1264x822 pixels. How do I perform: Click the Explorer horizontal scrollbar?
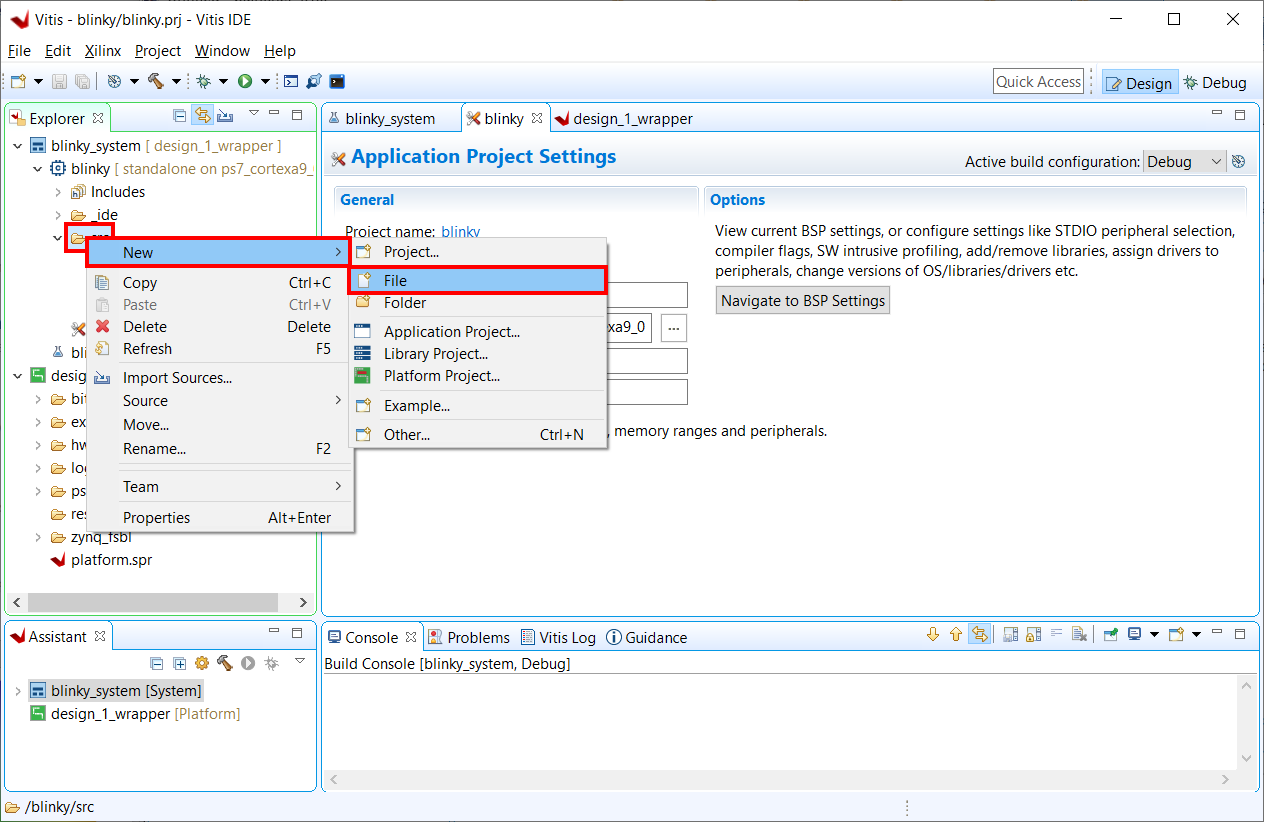click(152, 603)
